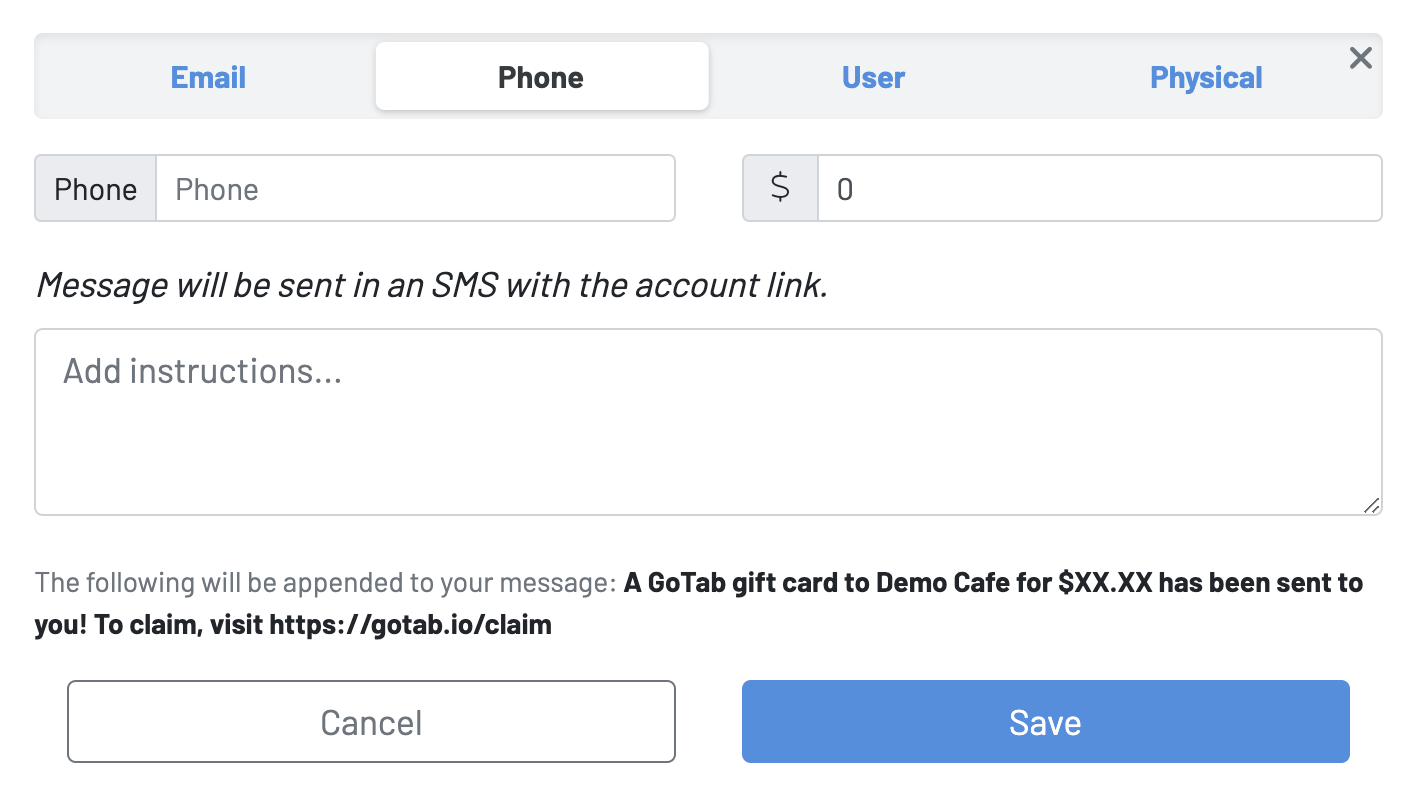Click the dollar sign addon icon

click(x=780, y=189)
